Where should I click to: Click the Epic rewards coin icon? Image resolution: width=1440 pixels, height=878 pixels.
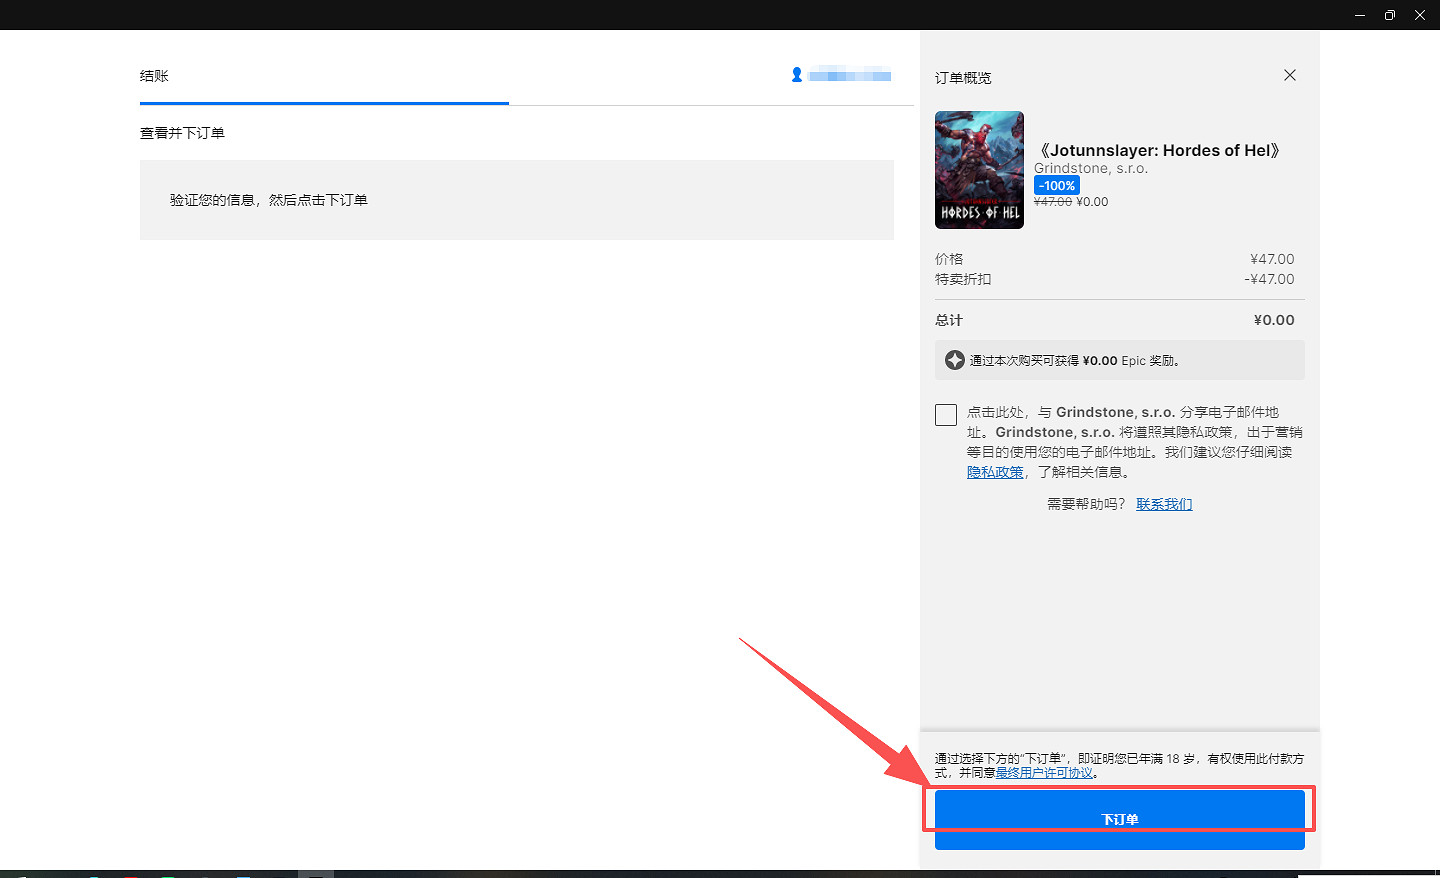click(x=954, y=360)
